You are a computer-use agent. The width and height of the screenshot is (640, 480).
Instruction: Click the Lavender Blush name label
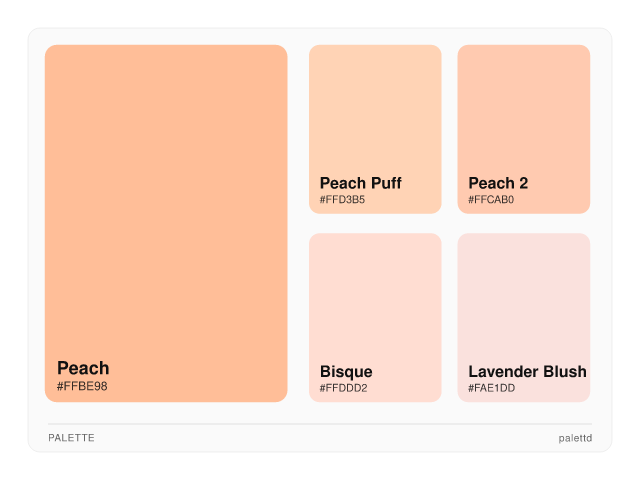coord(527,372)
